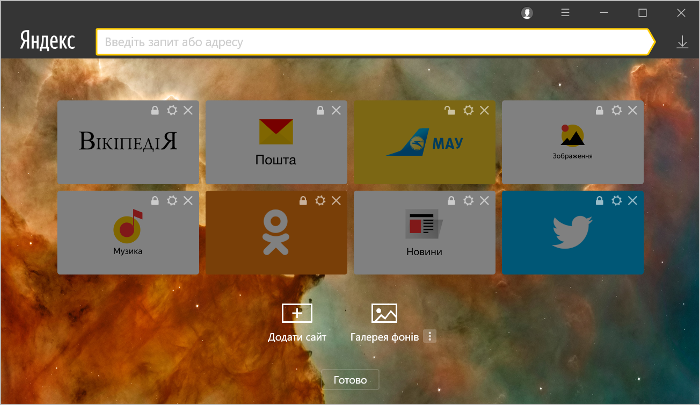Open settings gear of the Зображення tile
Image resolution: width=700 pixels, height=405 pixels.
pos(617,110)
